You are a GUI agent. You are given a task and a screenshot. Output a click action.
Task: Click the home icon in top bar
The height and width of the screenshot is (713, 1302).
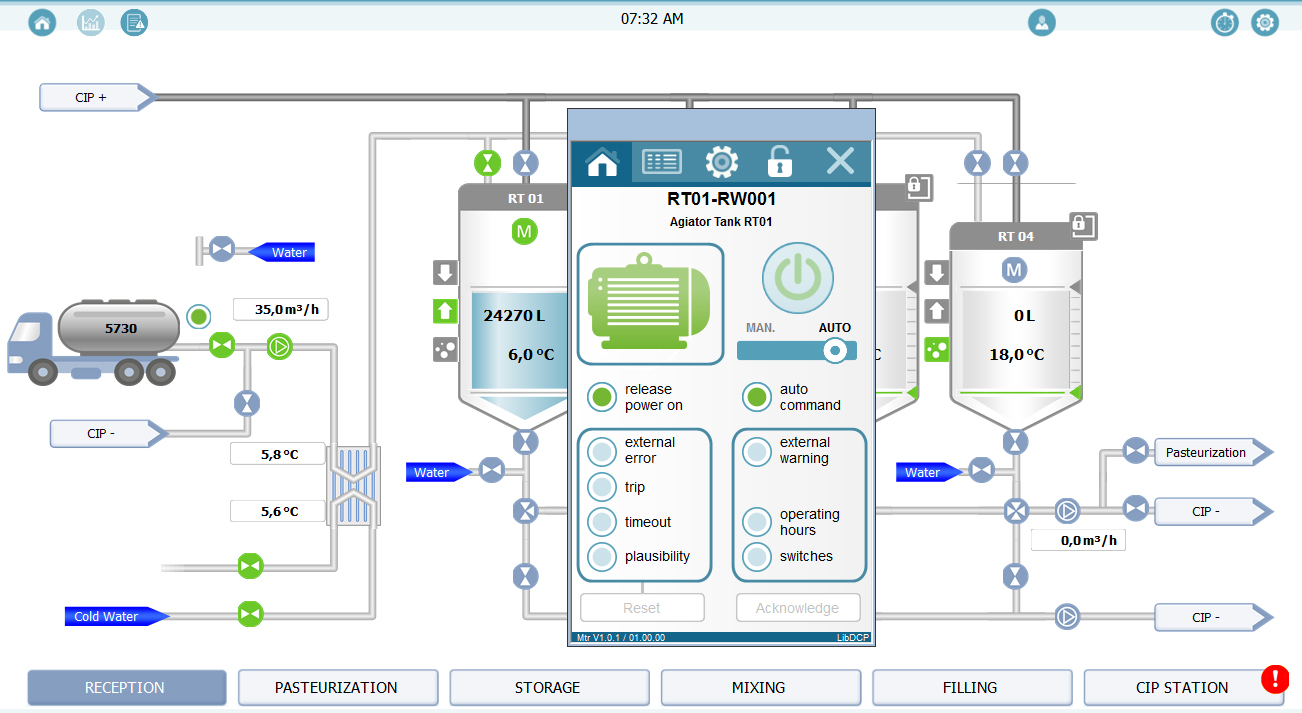[x=42, y=22]
